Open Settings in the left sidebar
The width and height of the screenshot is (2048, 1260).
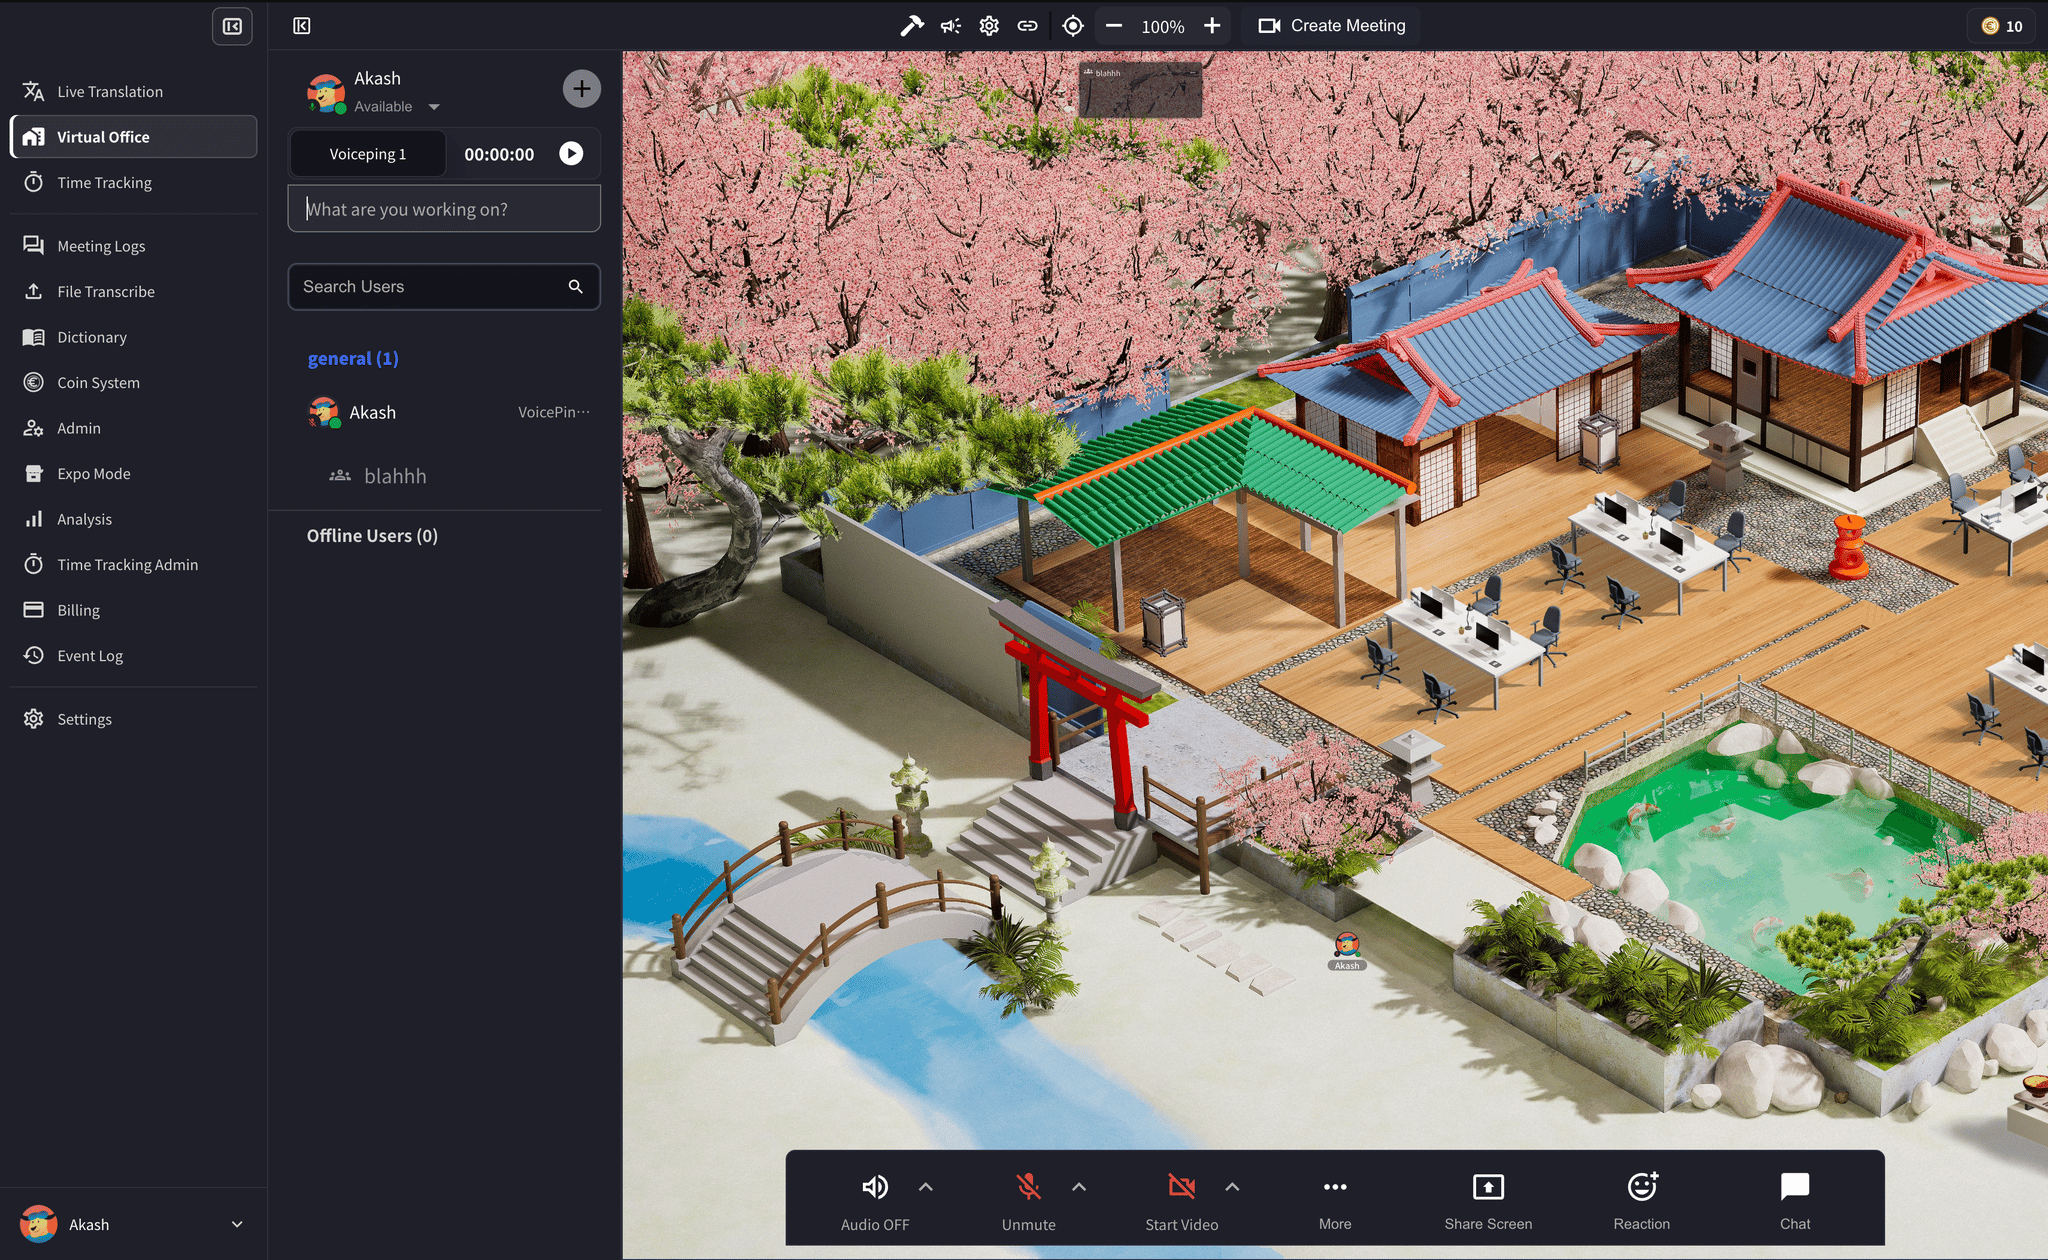click(133, 719)
